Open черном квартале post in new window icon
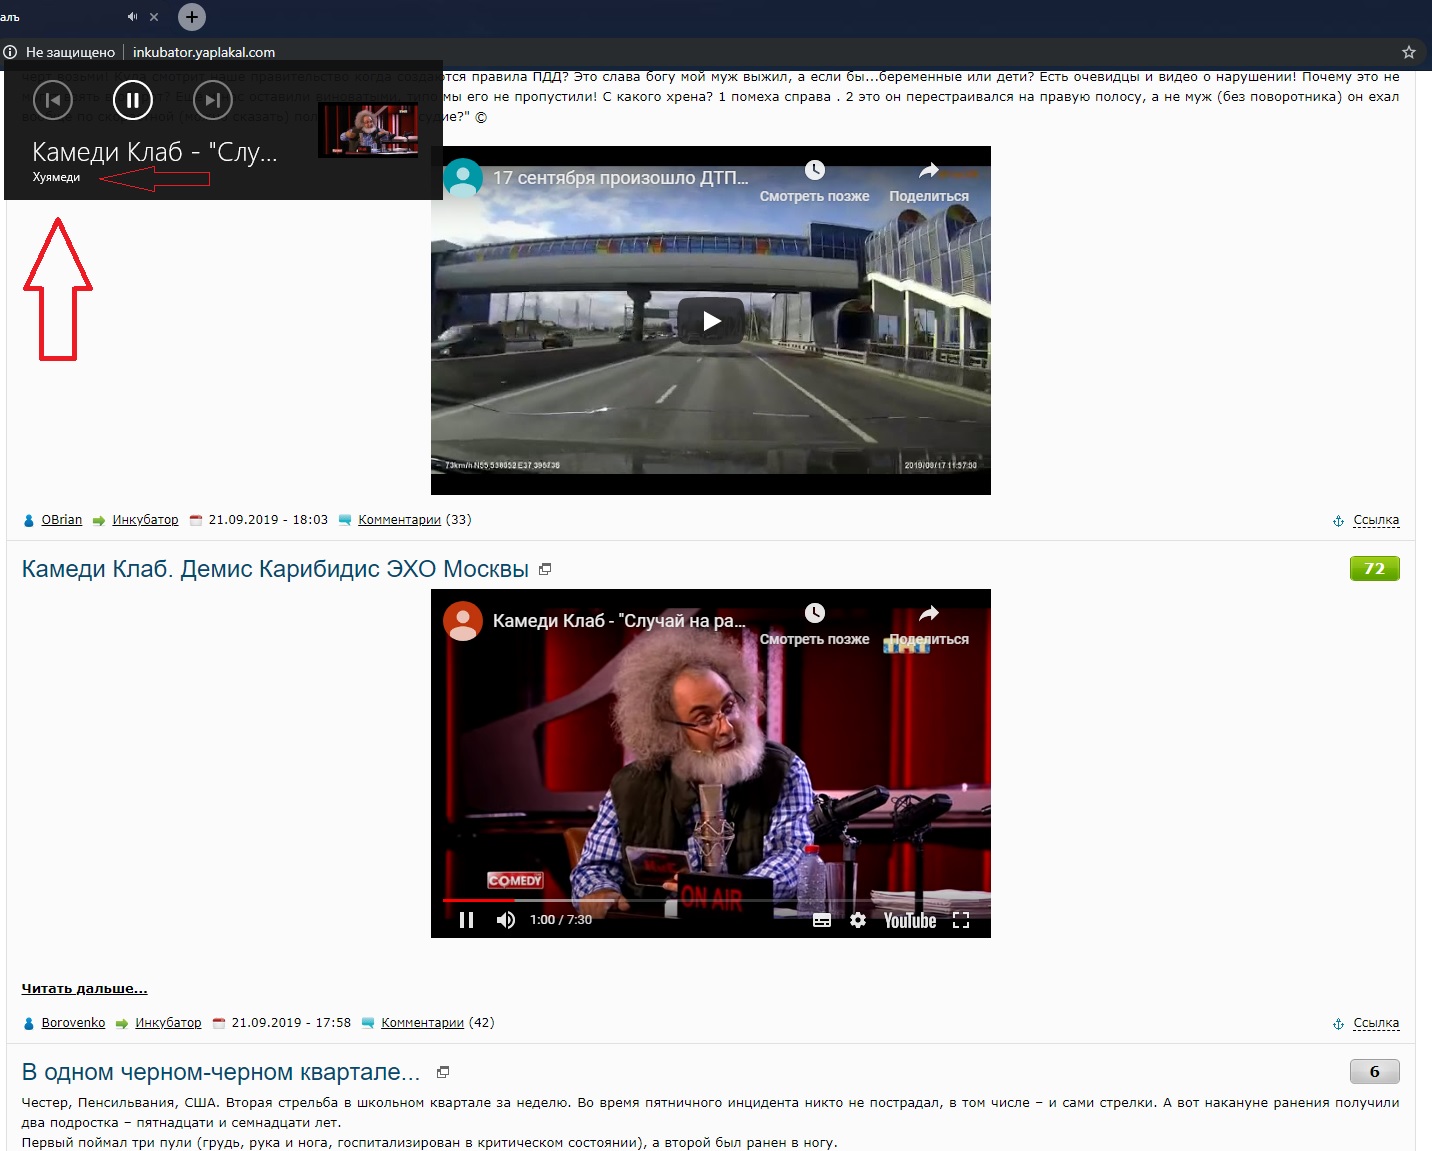Viewport: 1432px width, 1151px height. click(x=443, y=1072)
